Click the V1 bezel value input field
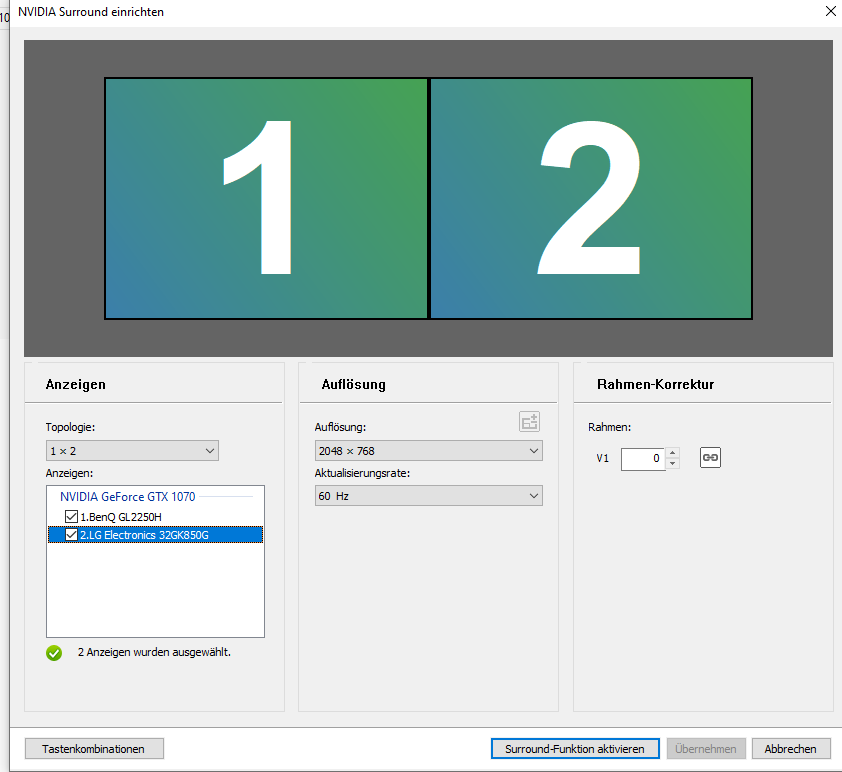Viewport: 842px width, 772px height. 643,459
